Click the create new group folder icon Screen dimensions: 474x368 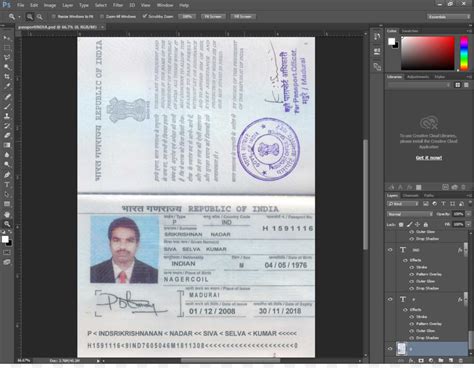pyautogui.click(x=441, y=360)
